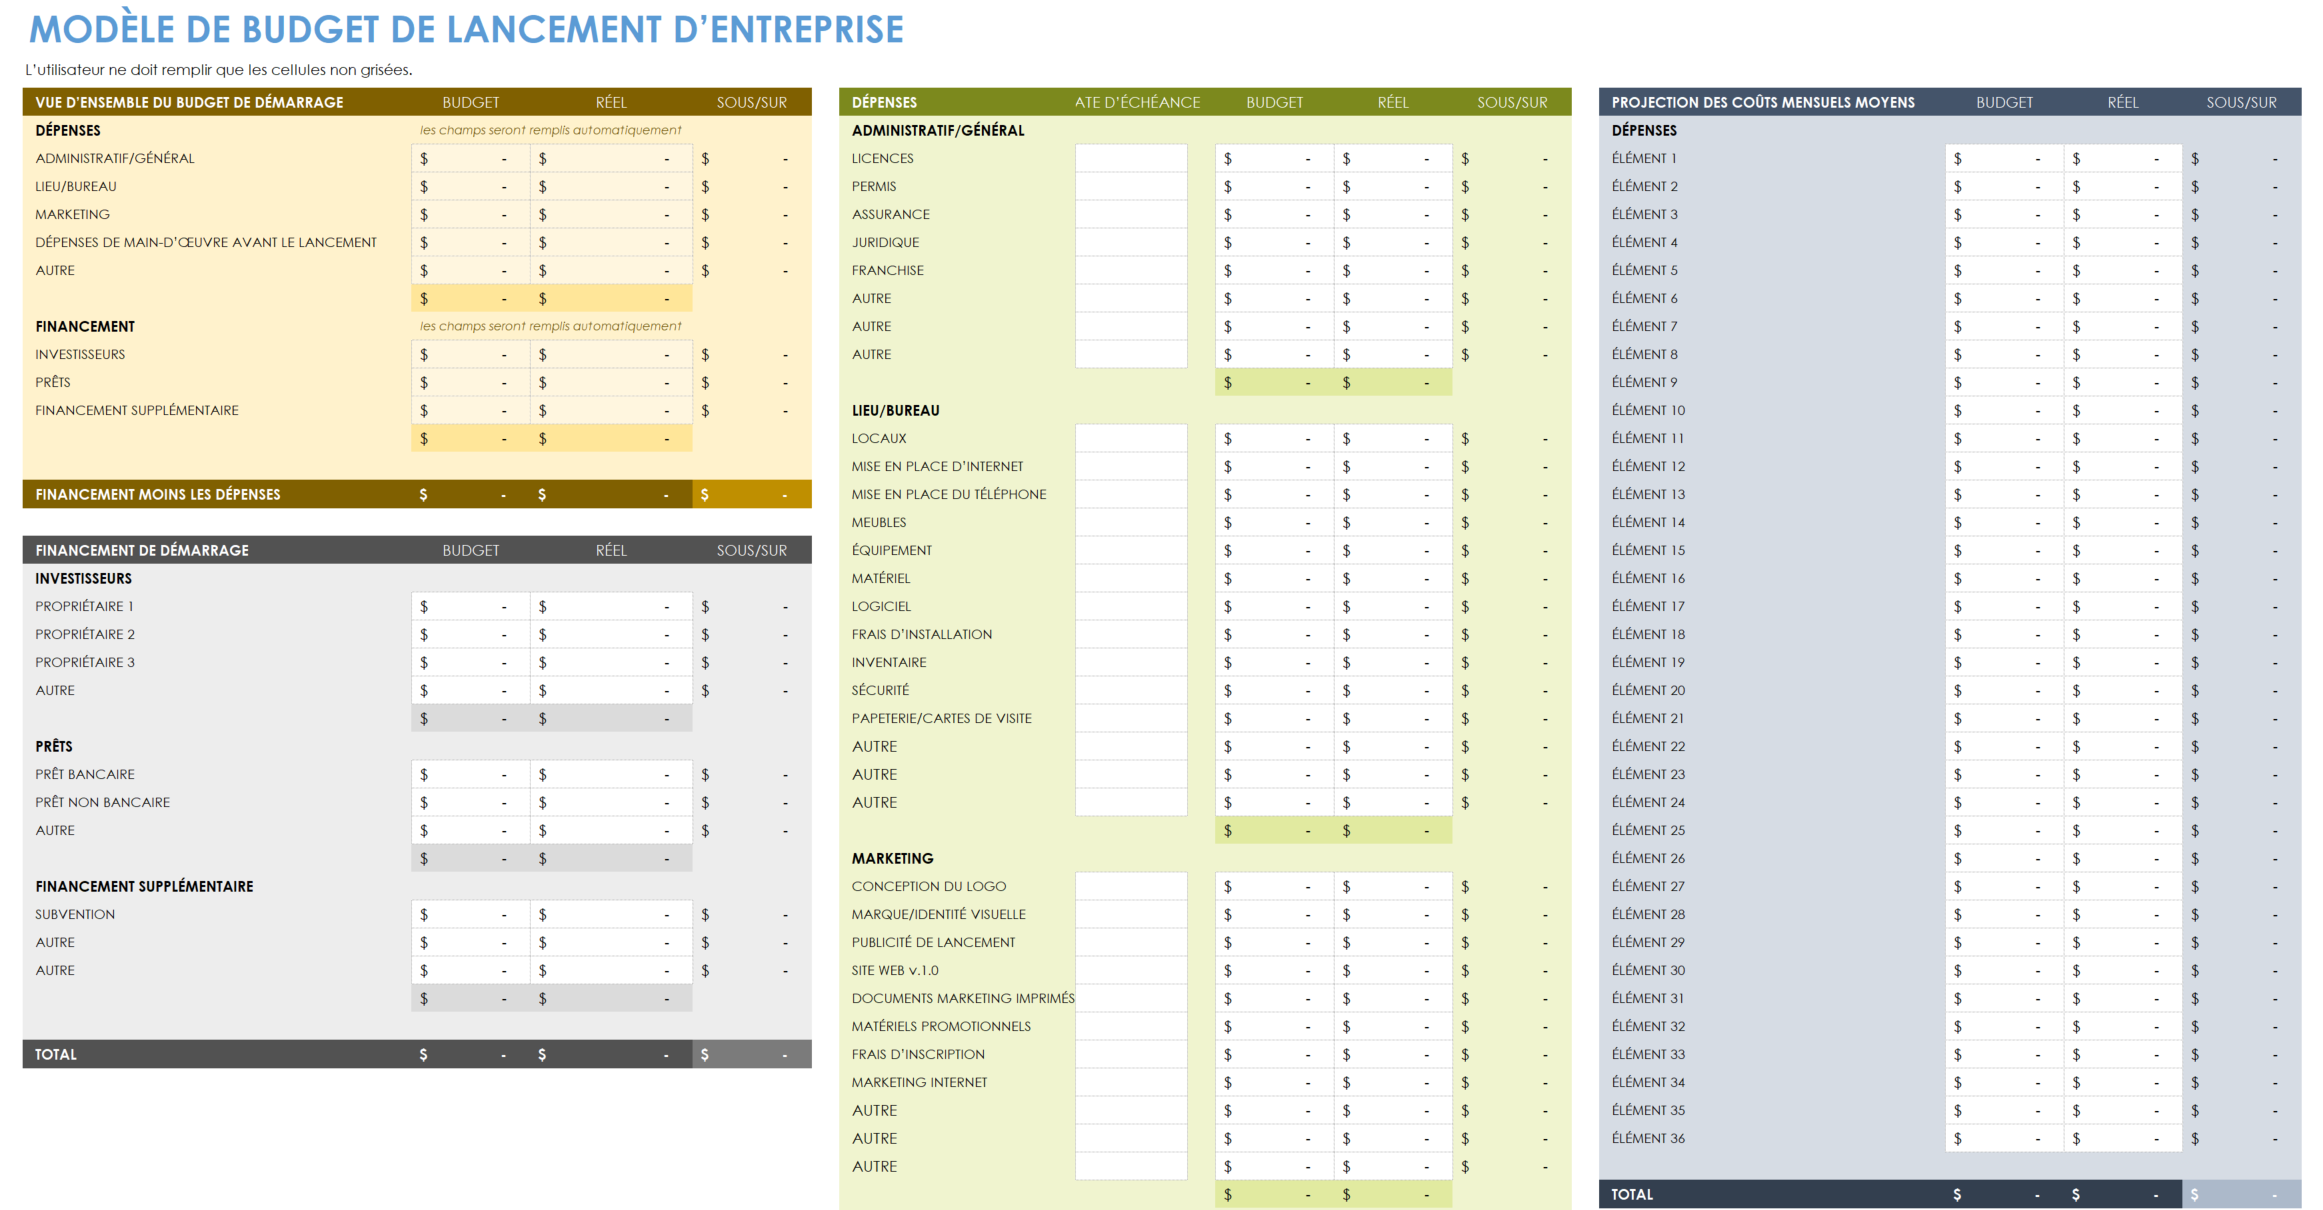Select the PROPRIÉTAIRE 3 row label
2323x1210 pixels.
pos(85,662)
